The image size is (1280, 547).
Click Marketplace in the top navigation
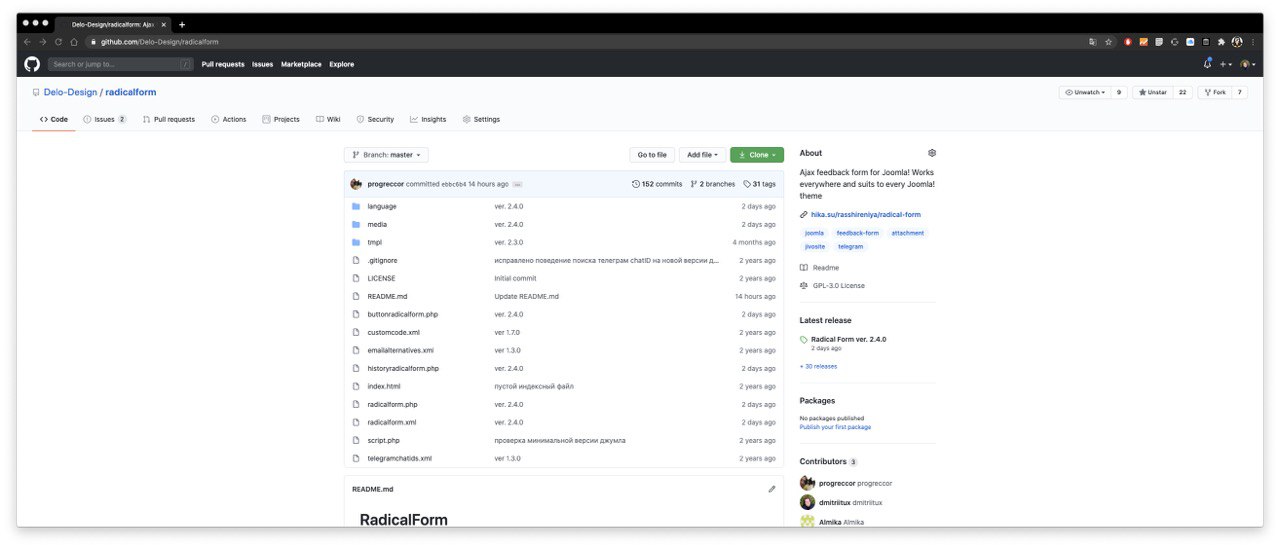[x=301, y=64]
